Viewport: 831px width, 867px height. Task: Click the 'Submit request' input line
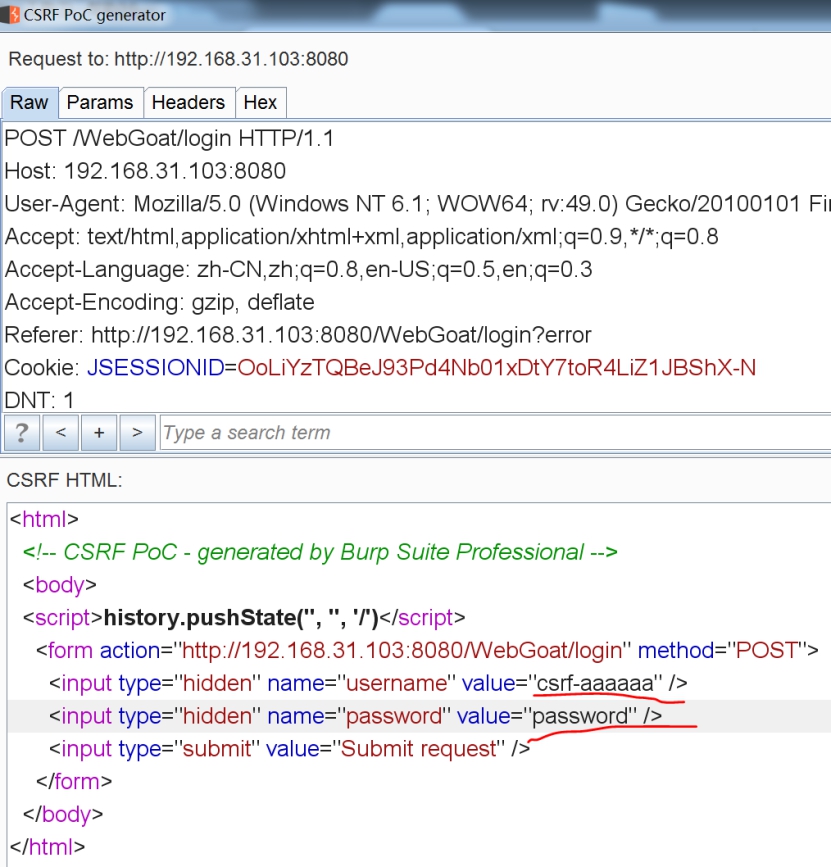(290, 749)
